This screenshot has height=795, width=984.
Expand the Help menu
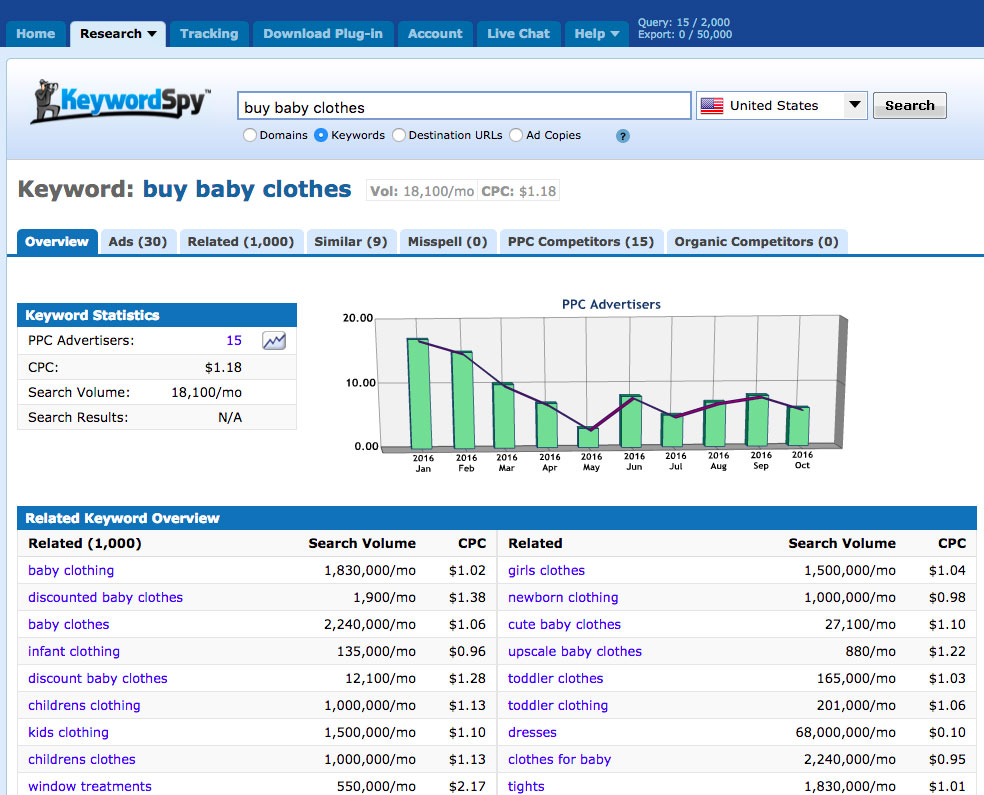tap(596, 34)
